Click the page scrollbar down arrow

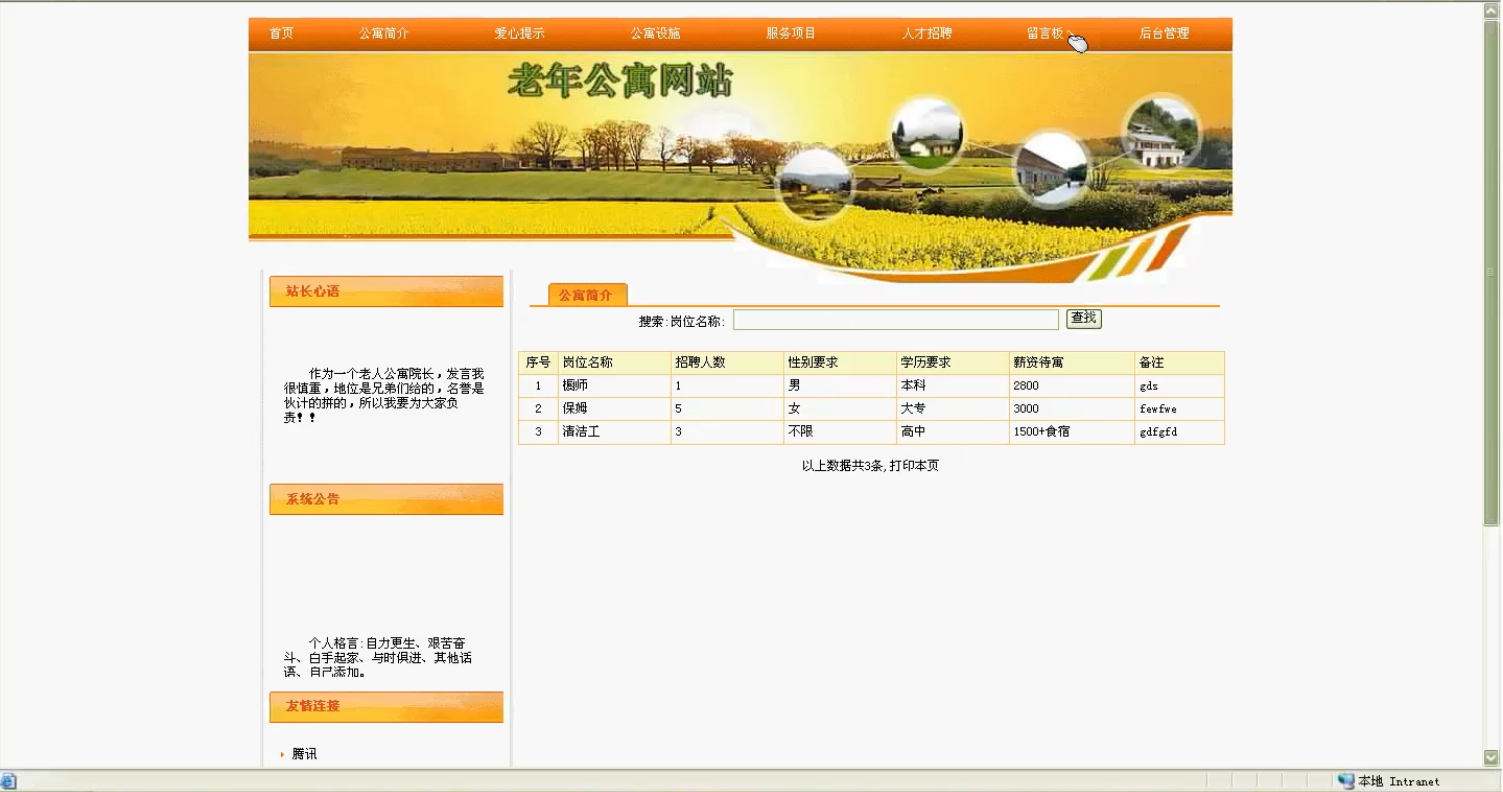click(1491, 758)
